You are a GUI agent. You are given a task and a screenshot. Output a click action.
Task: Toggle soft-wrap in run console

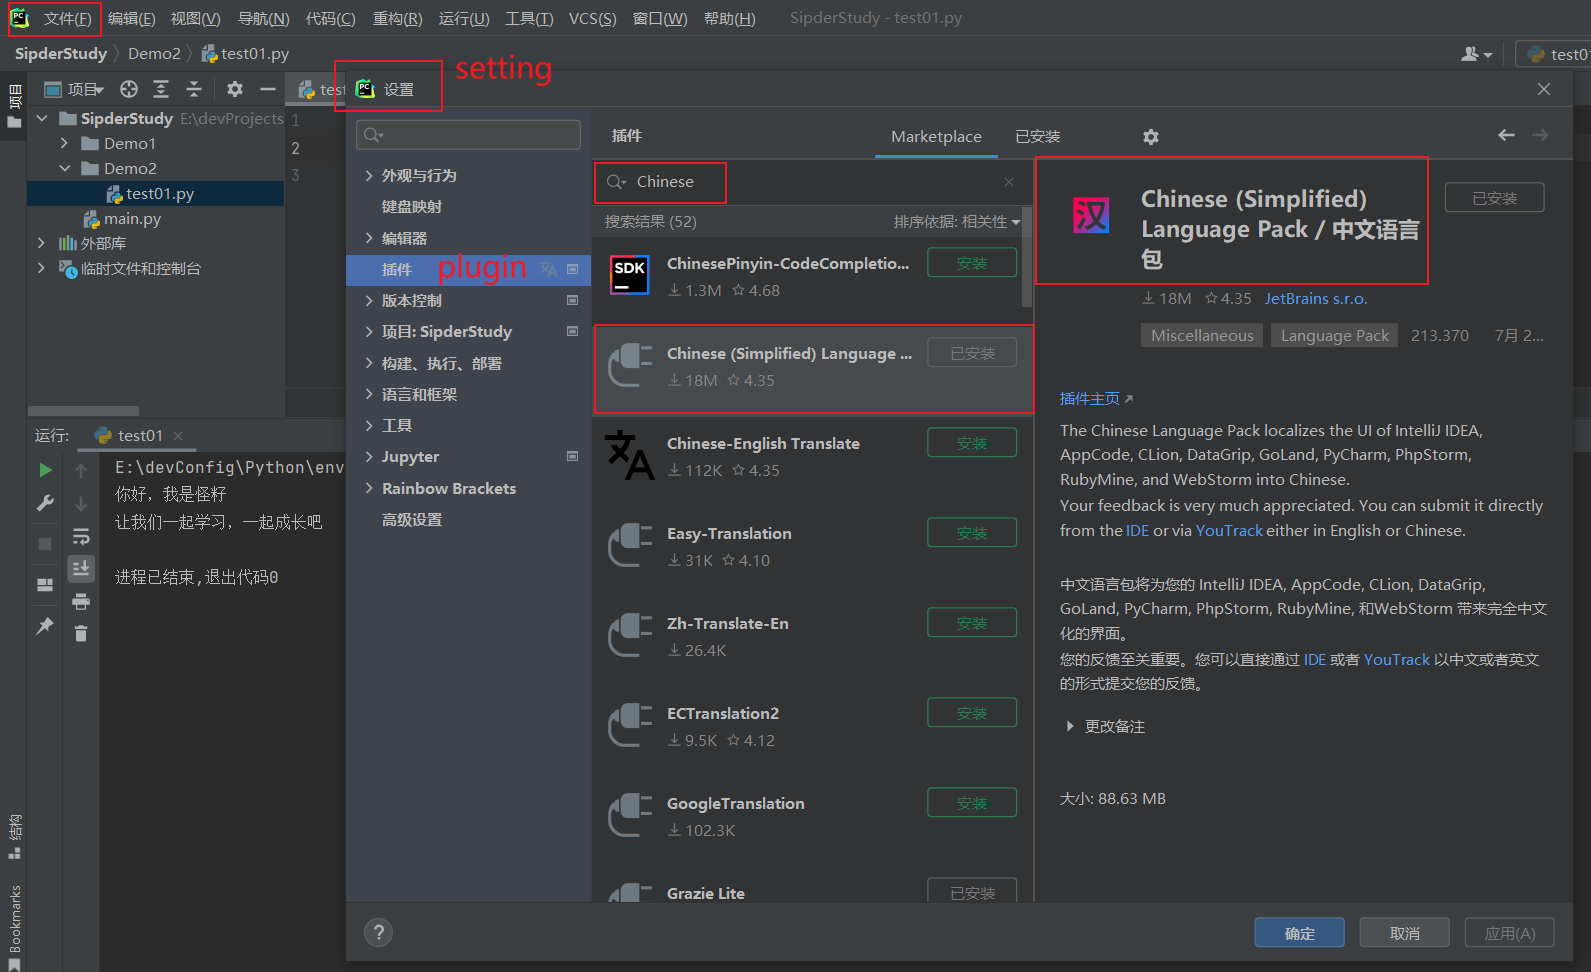(81, 537)
